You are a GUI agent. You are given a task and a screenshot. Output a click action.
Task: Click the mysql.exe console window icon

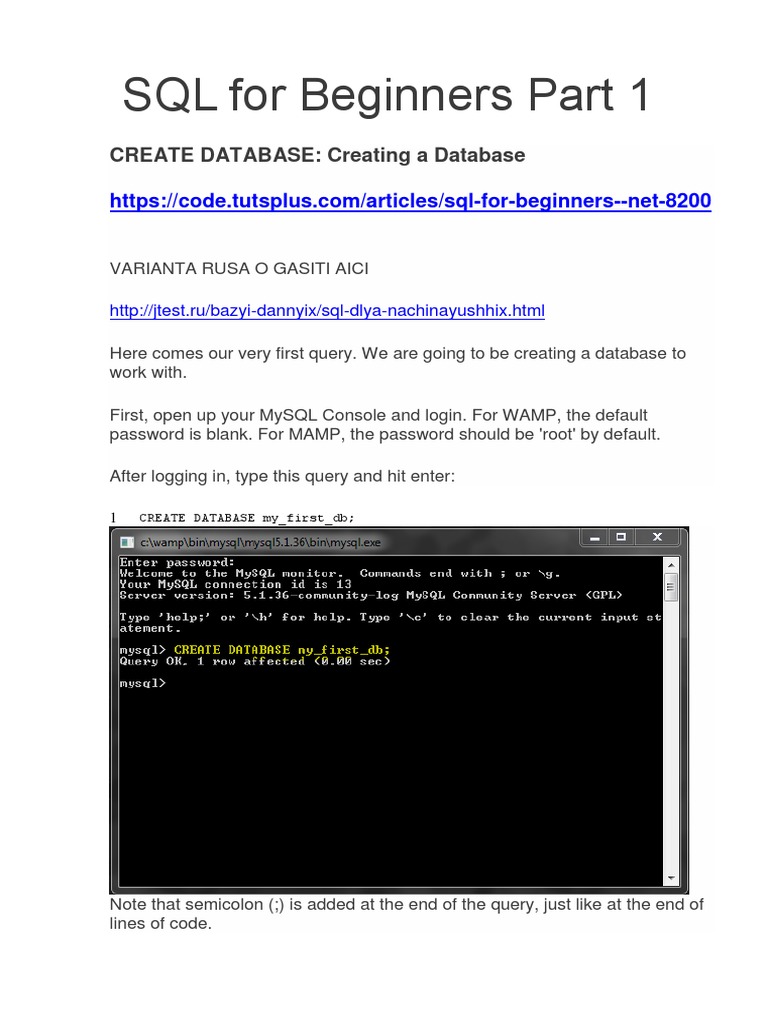point(127,542)
